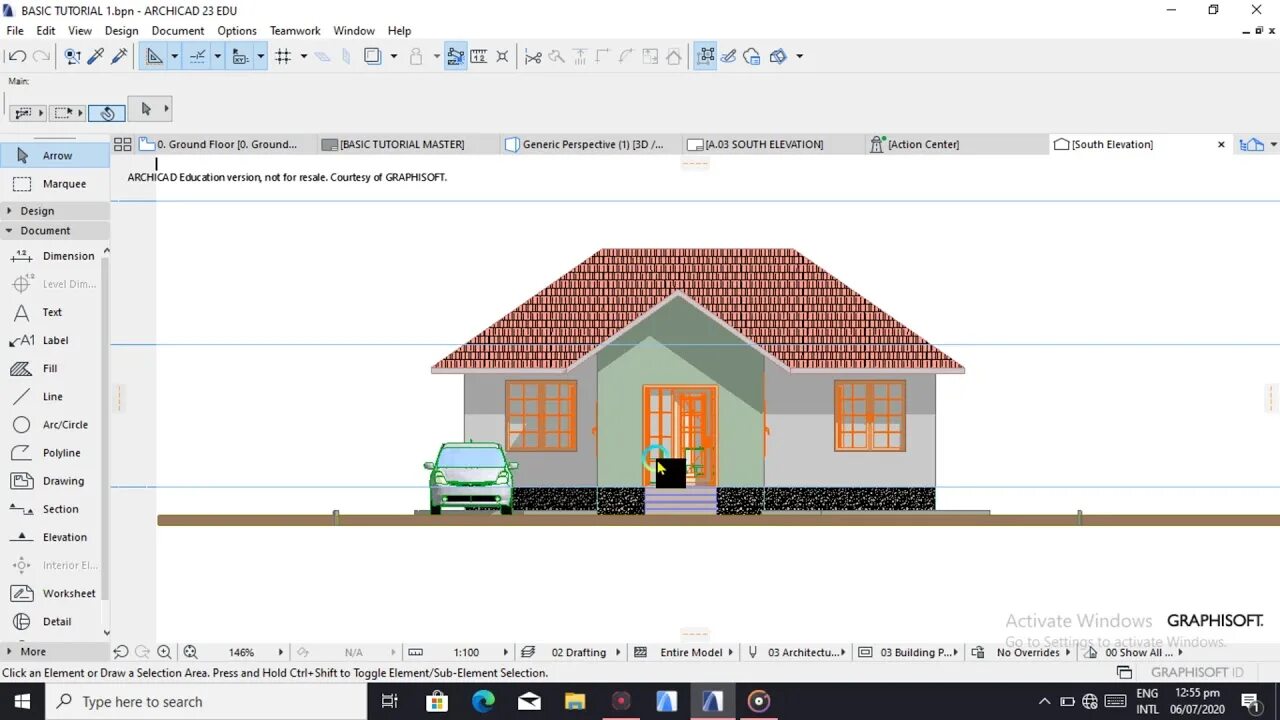1280x720 pixels.
Task: Expand the More toolbox group
Action: [x=55, y=652]
